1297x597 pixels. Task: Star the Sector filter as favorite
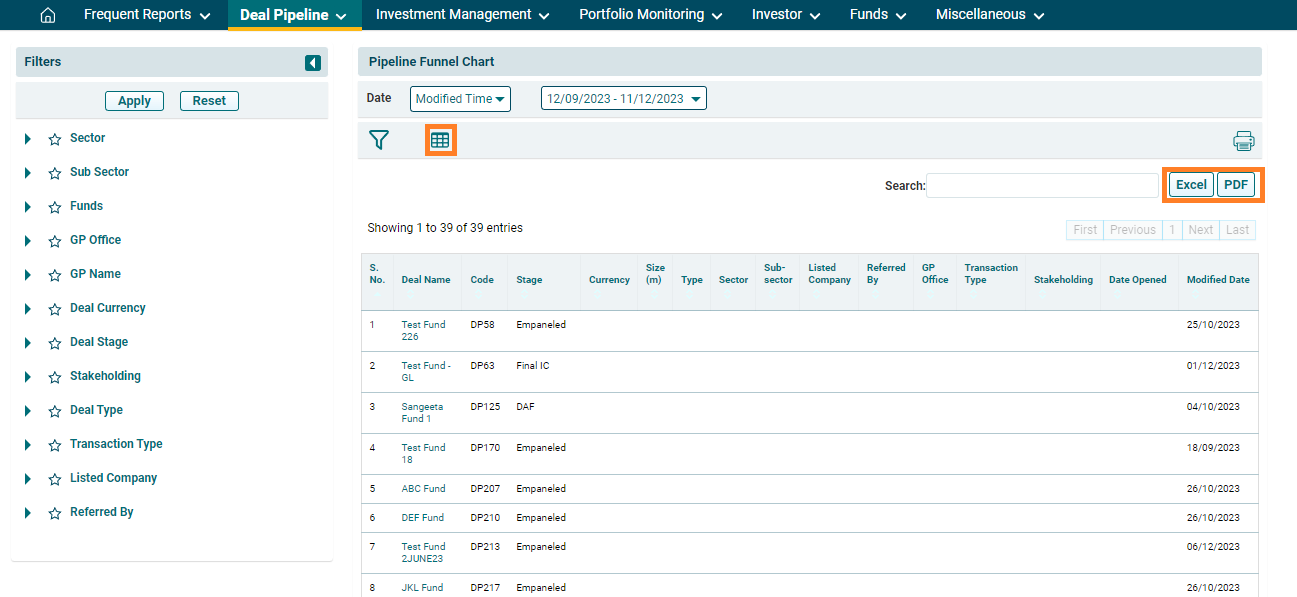[55, 139]
